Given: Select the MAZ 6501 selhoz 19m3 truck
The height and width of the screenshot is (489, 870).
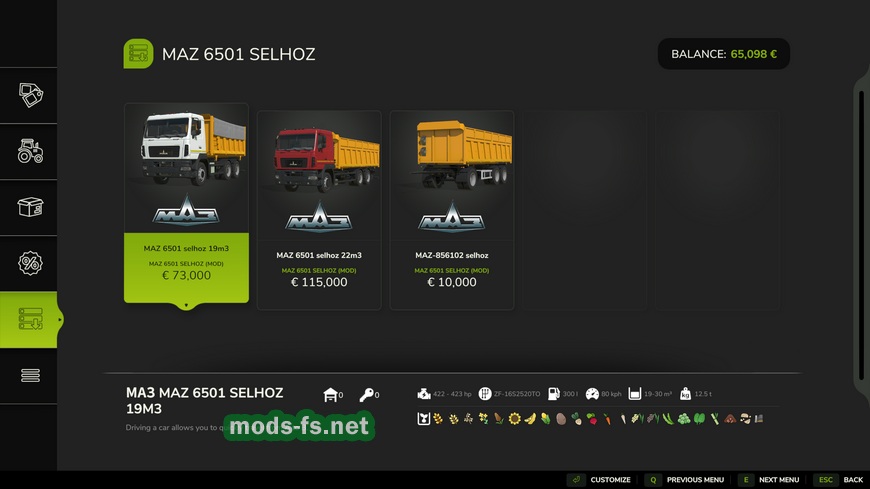Looking at the screenshot, I should pyautogui.click(x=186, y=203).
